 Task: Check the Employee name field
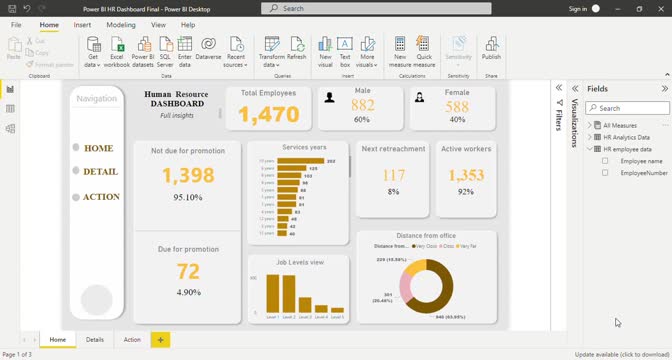[605, 161]
